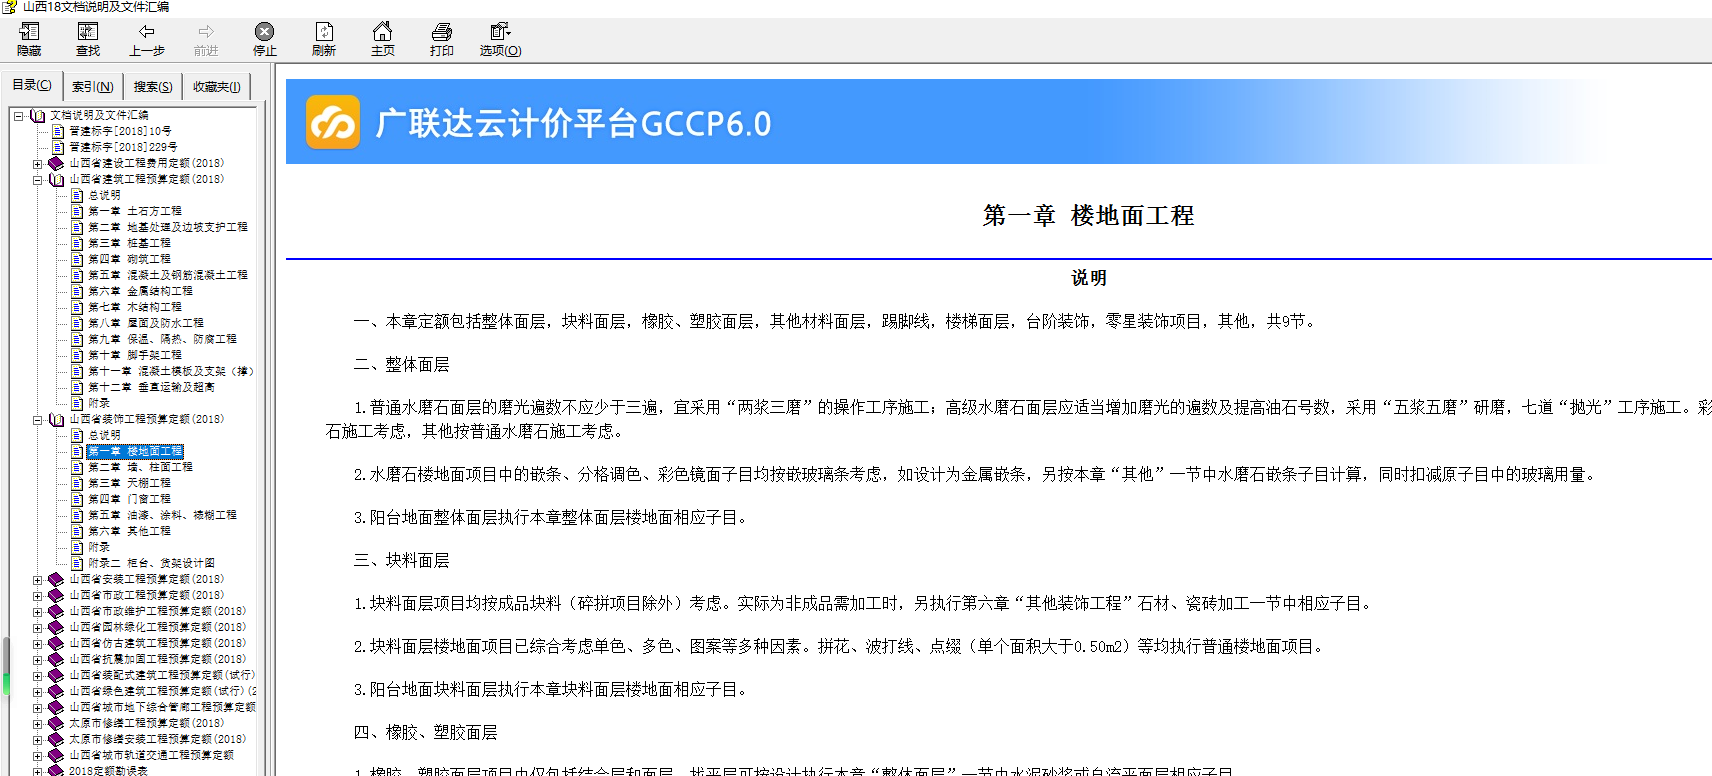Open 第四章 砌筑工程 chapter
Image resolution: width=1712 pixels, height=776 pixels.
click(129, 259)
